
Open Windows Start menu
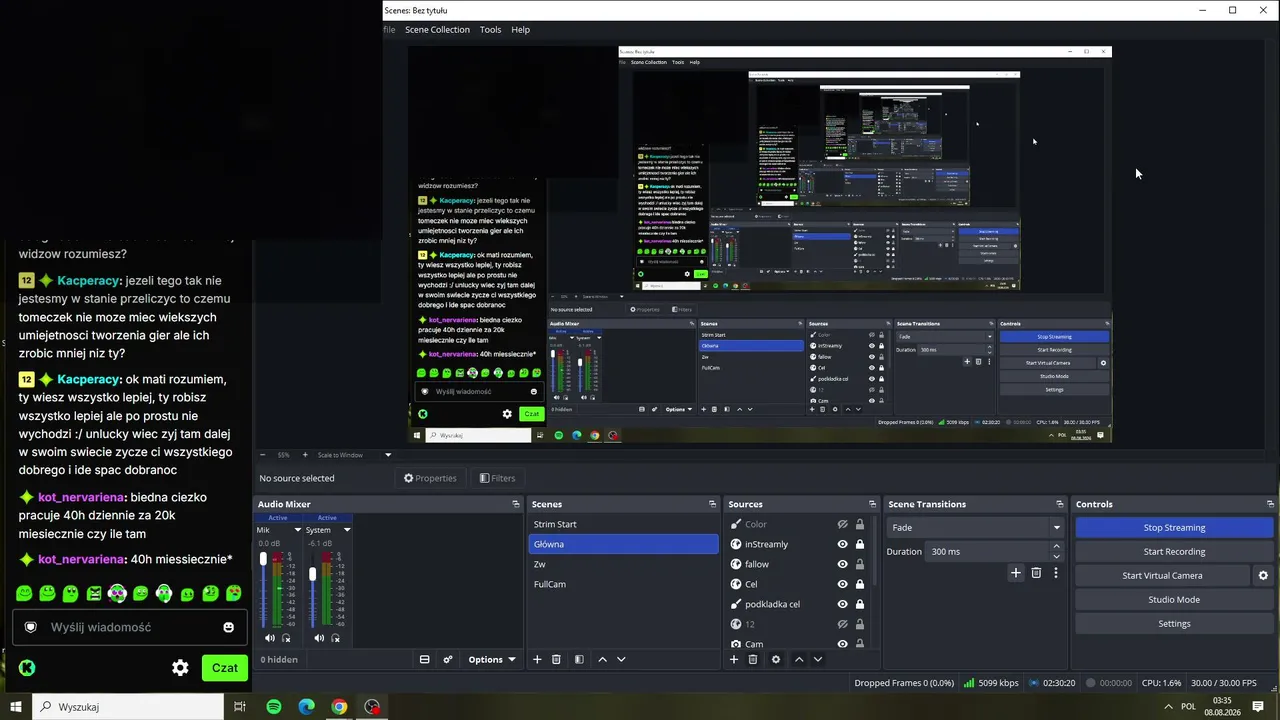[x=16, y=707]
